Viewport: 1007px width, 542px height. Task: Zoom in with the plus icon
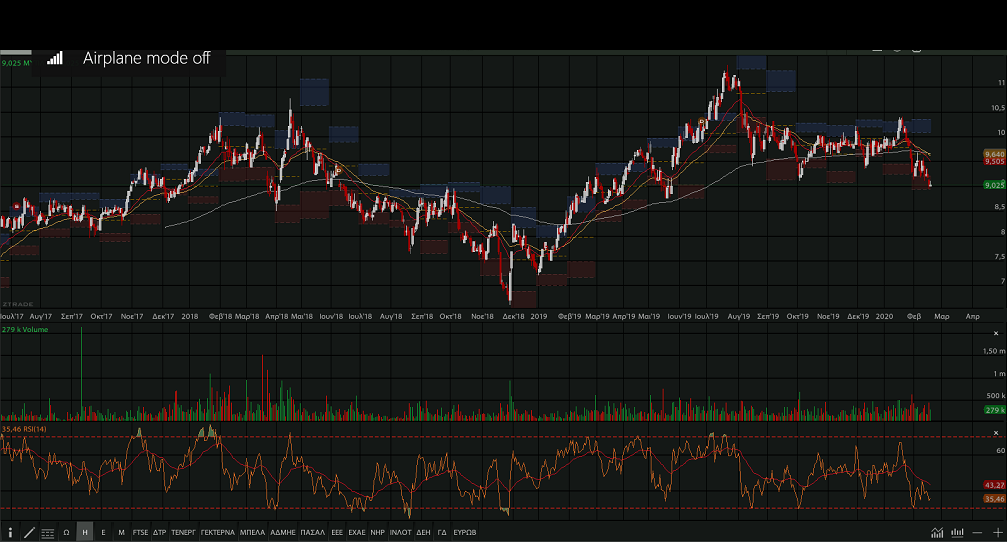tap(997, 532)
